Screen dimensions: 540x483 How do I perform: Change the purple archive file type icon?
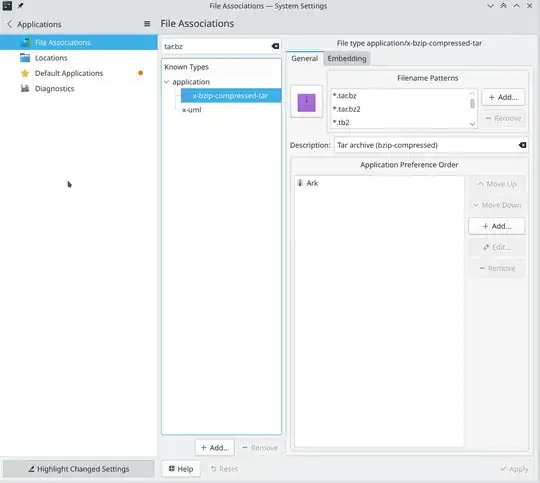pos(307,102)
